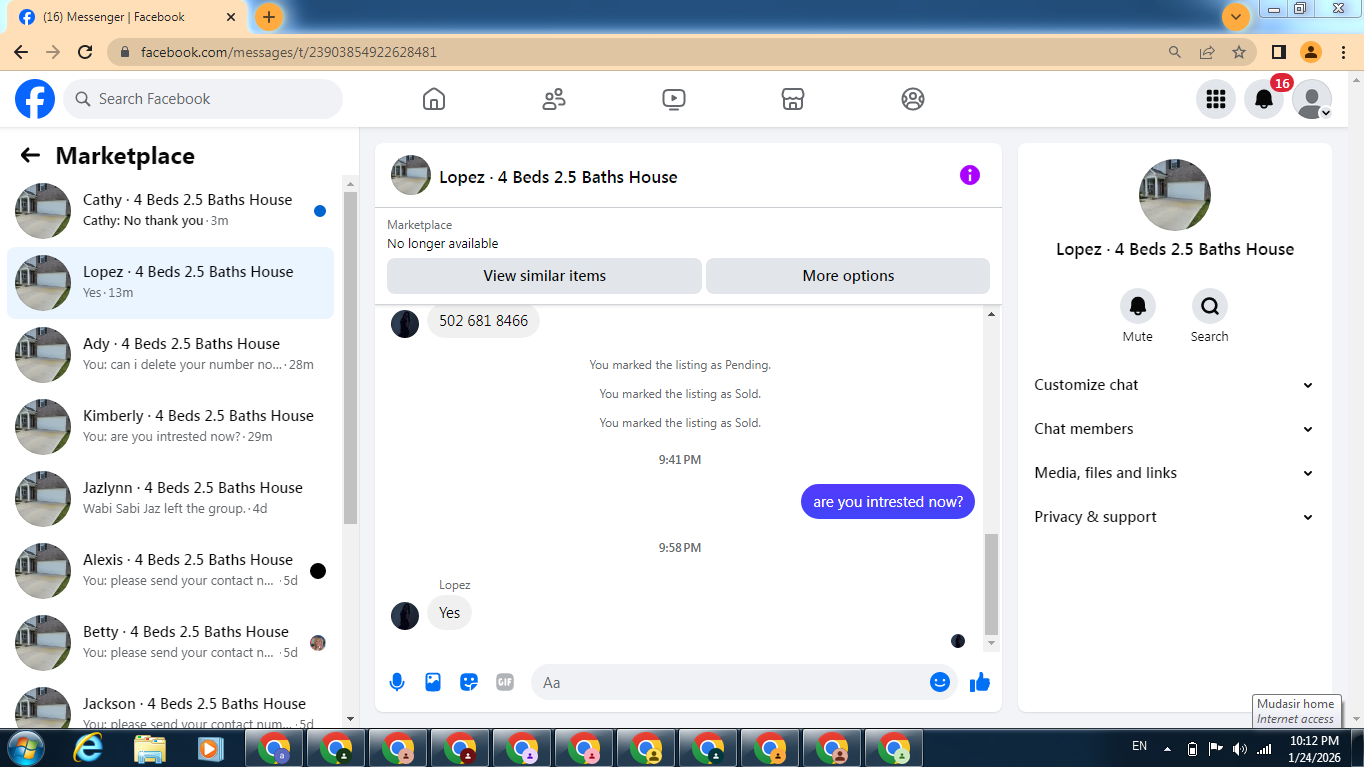Viewport: 1364px width, 767px height.
Task: Open the account profile picture menu
Action: (x=1312, y=99)
